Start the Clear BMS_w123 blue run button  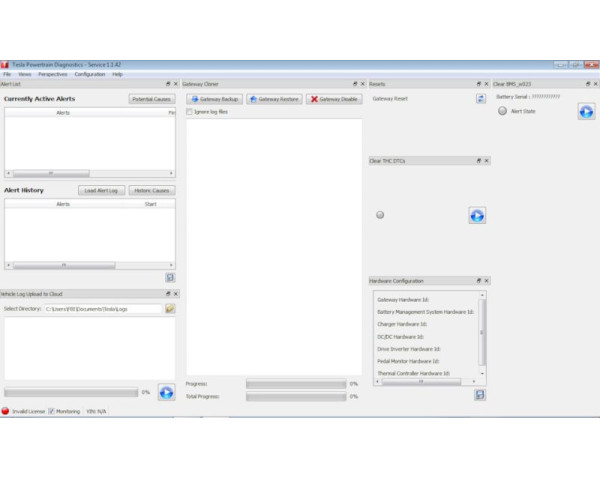pos(586,111)
